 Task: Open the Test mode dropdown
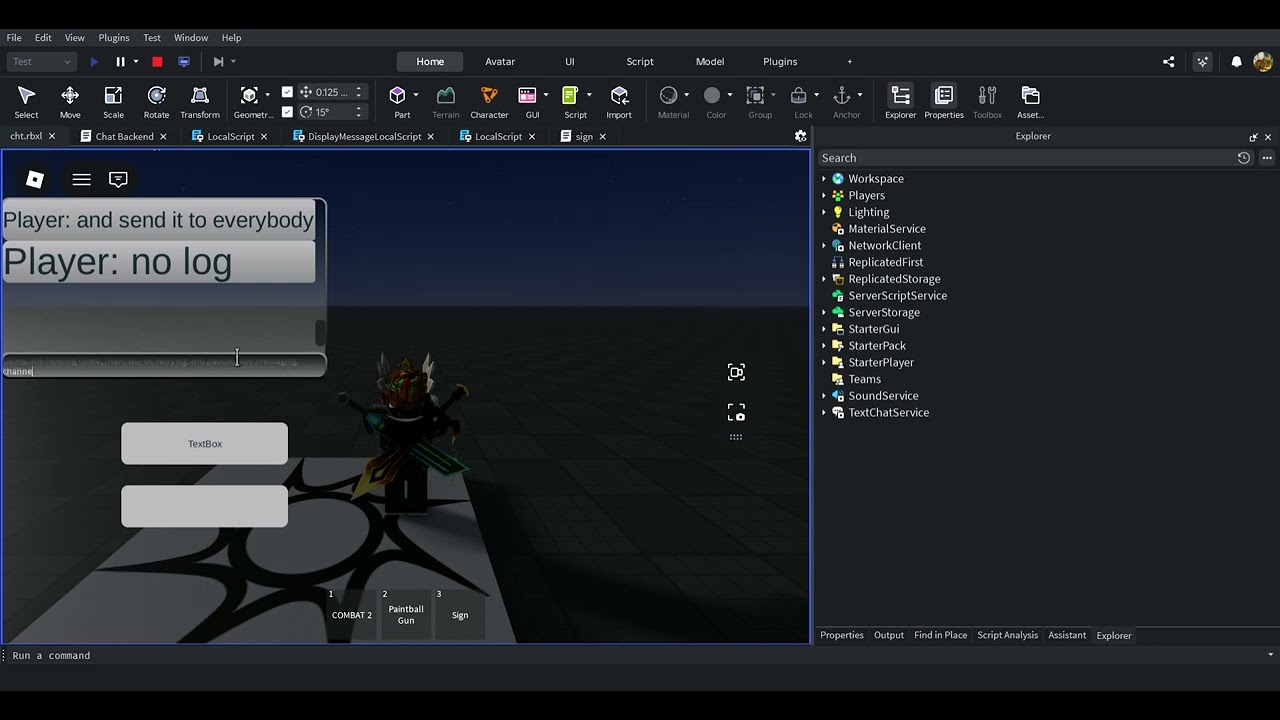click(41, 62)
